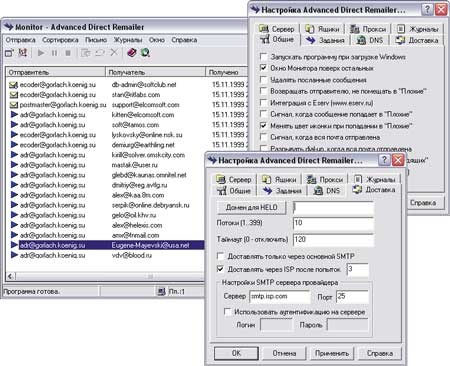Click the Порт field showing 25
The height and width of the screenshot is (366, 450).
click(x=352, y=296)
